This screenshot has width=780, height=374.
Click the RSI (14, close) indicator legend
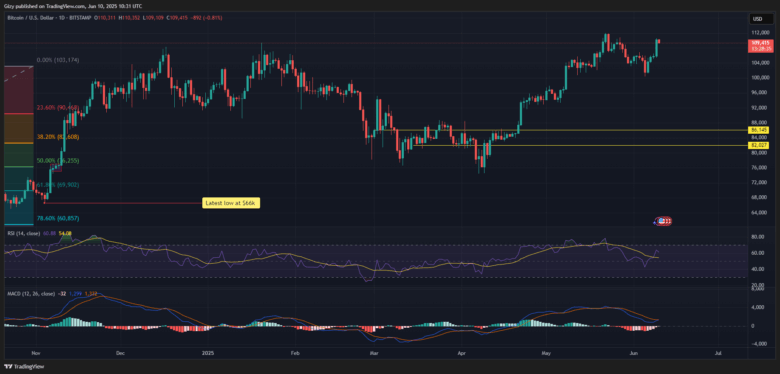(x=24, y=233)
